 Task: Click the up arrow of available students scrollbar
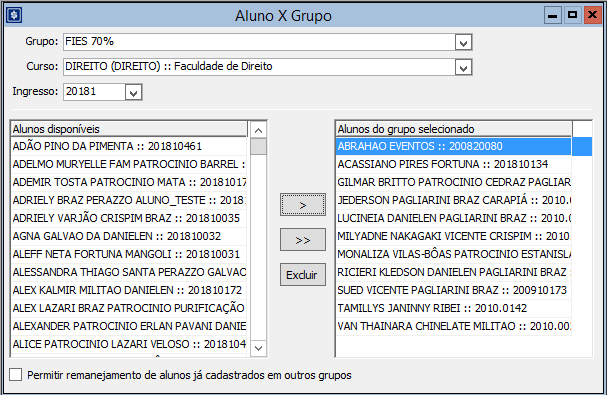click(258, 130)
